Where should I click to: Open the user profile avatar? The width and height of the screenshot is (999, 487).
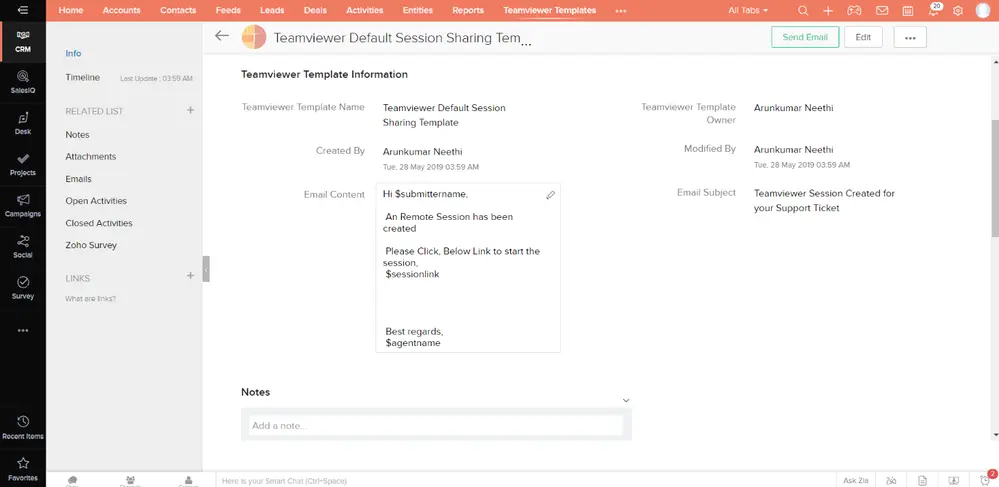pos(984,10)
